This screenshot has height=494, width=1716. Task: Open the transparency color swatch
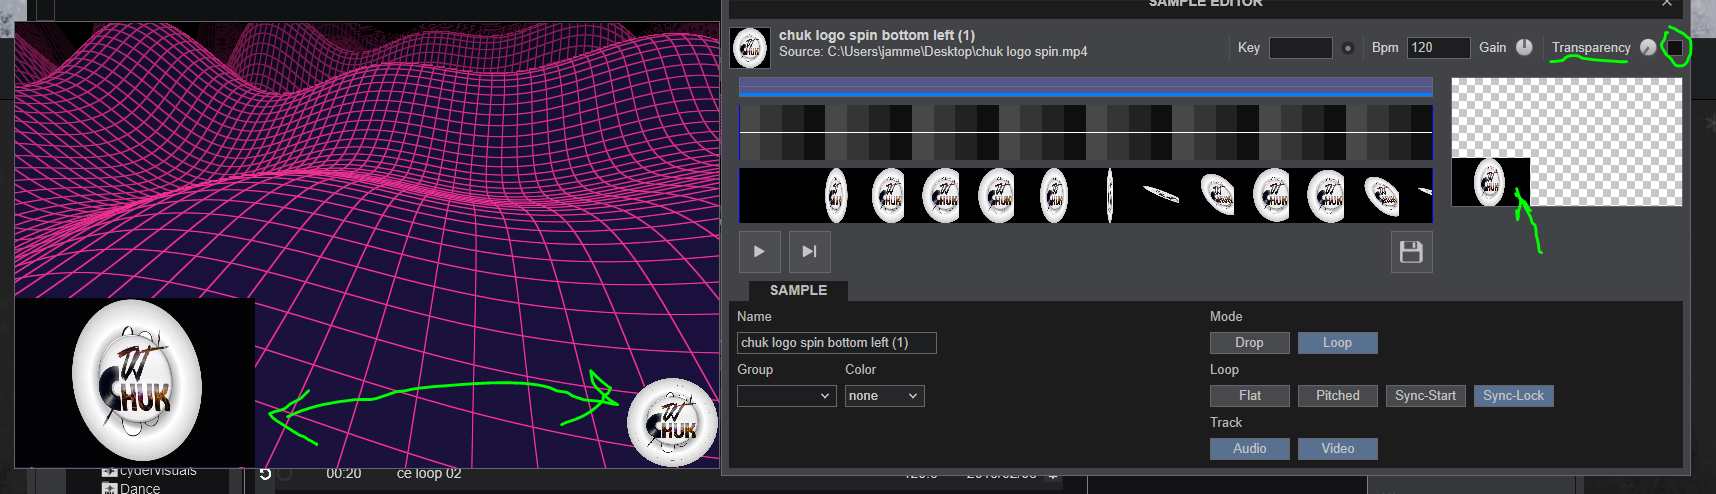[x=1675, y=47]
